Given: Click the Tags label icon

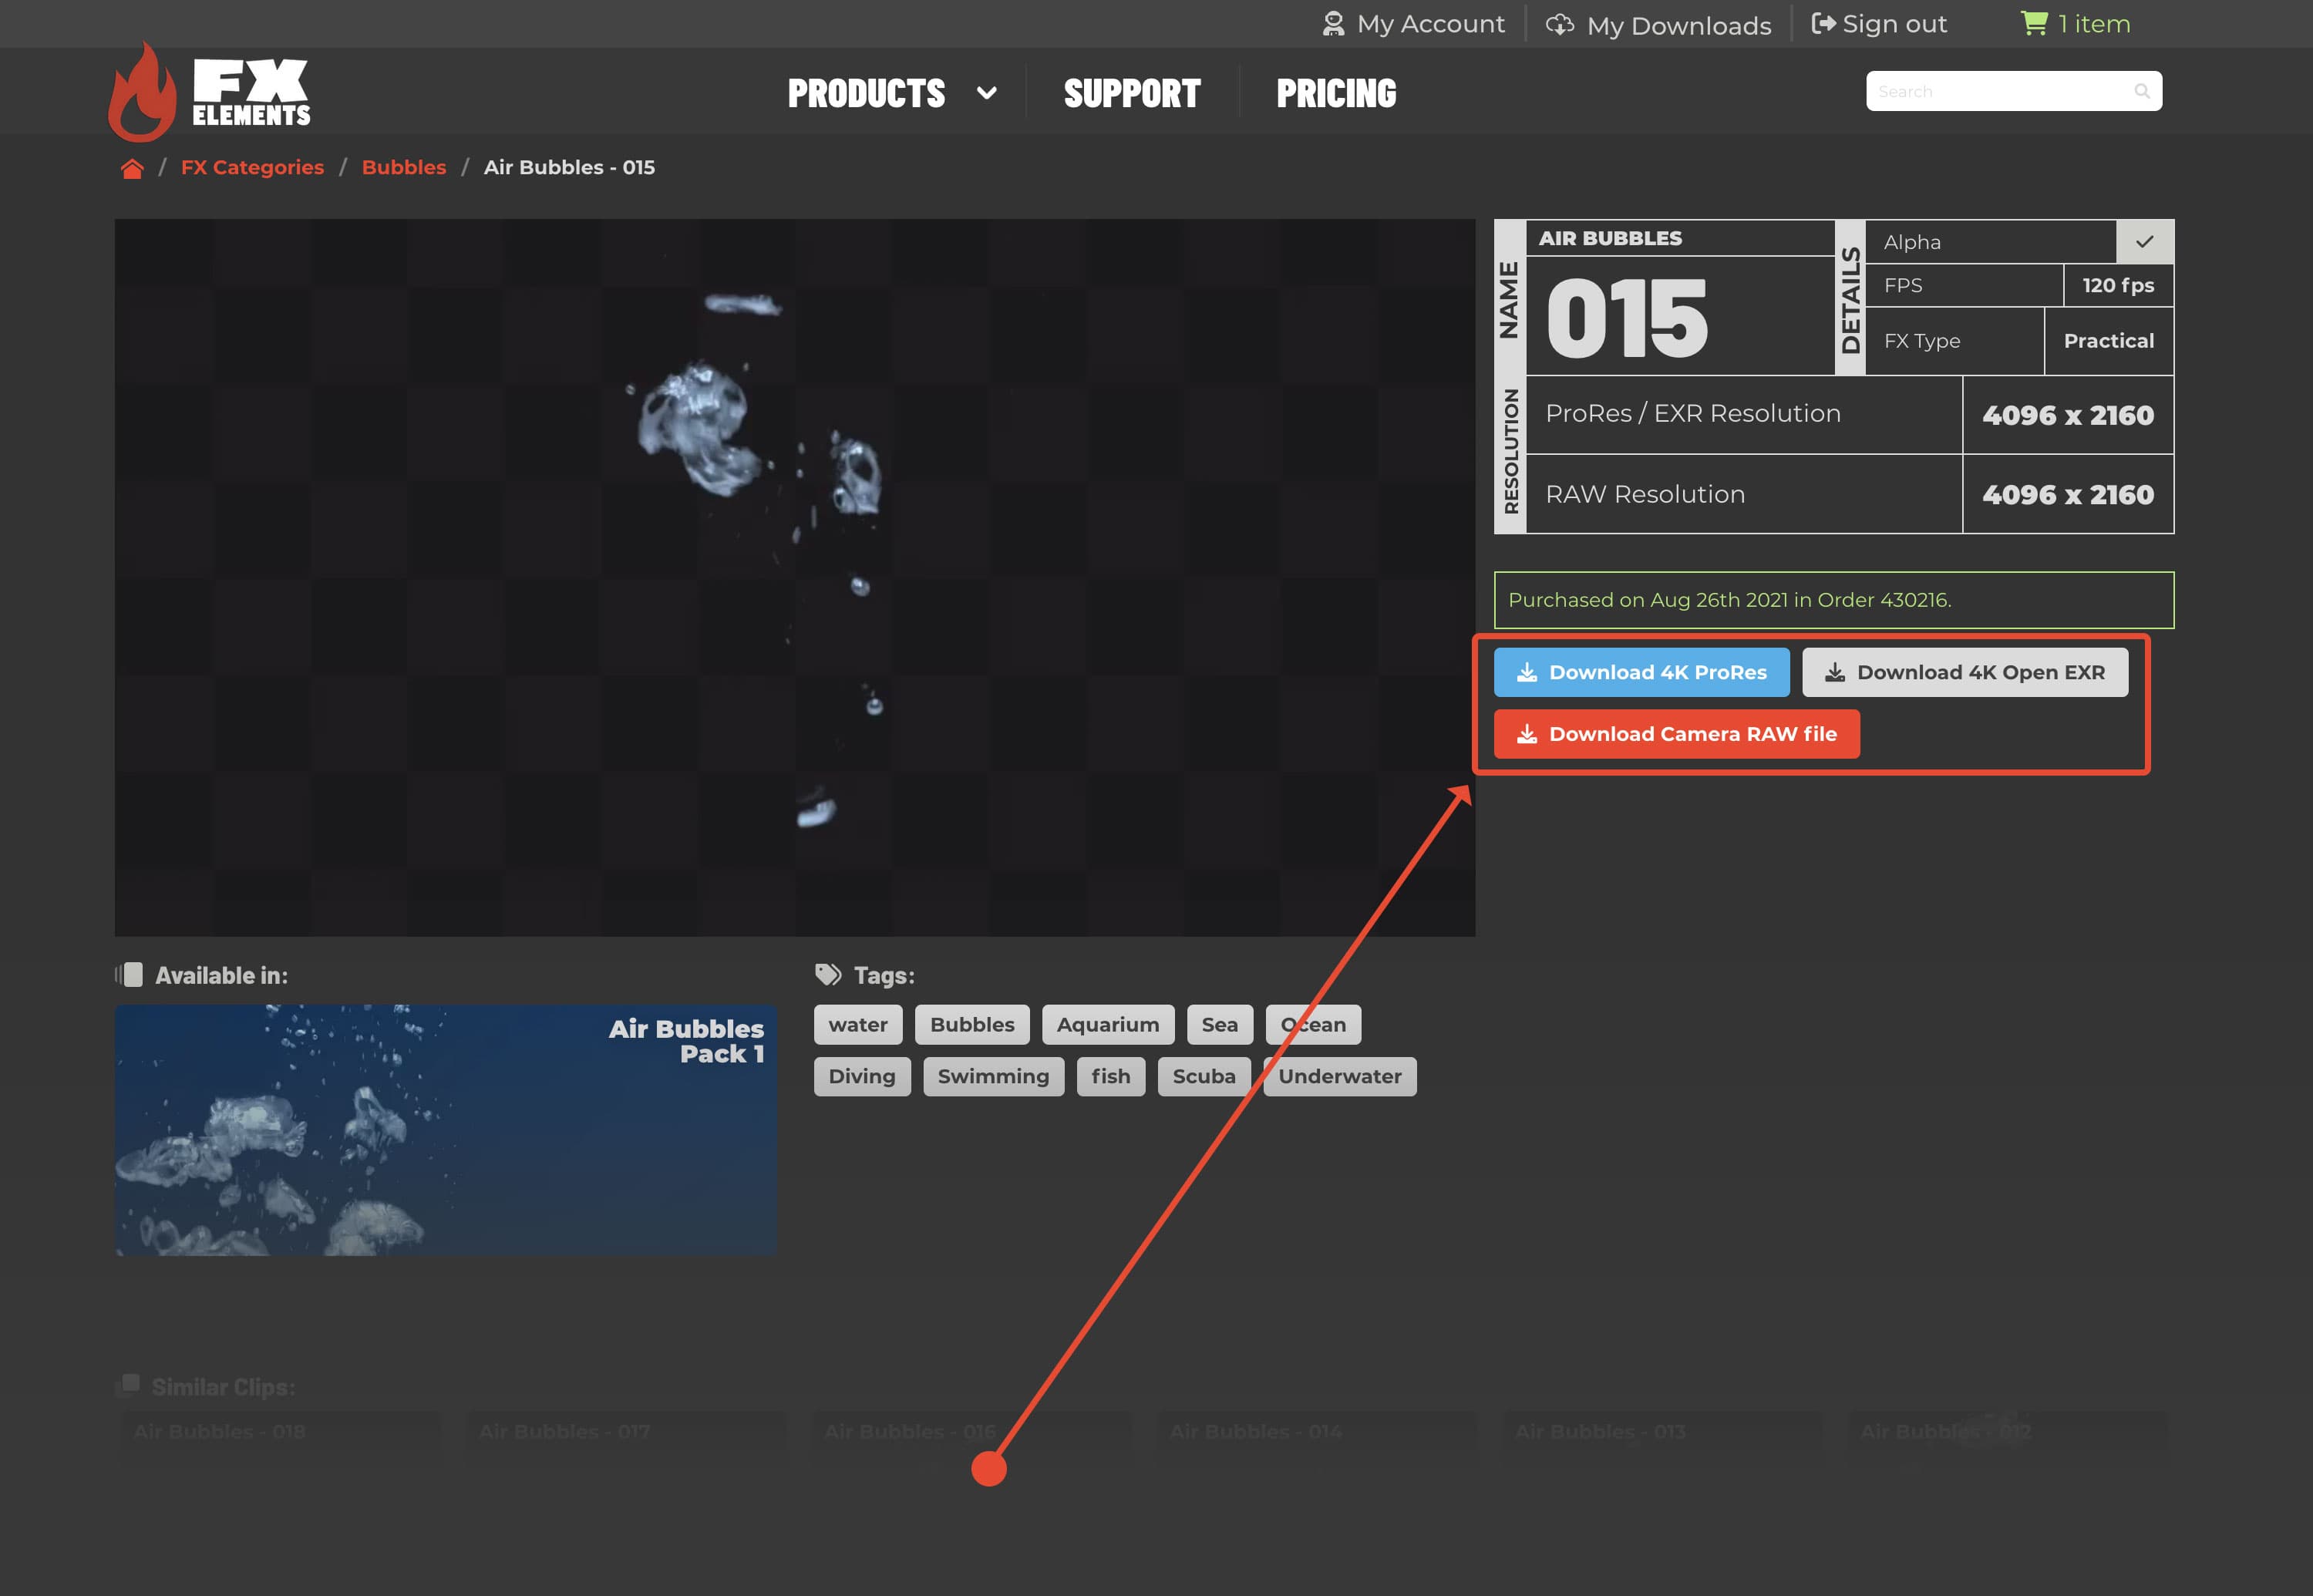Looking at the screenshot, I should pyautogui.click(x=828, y=974).
